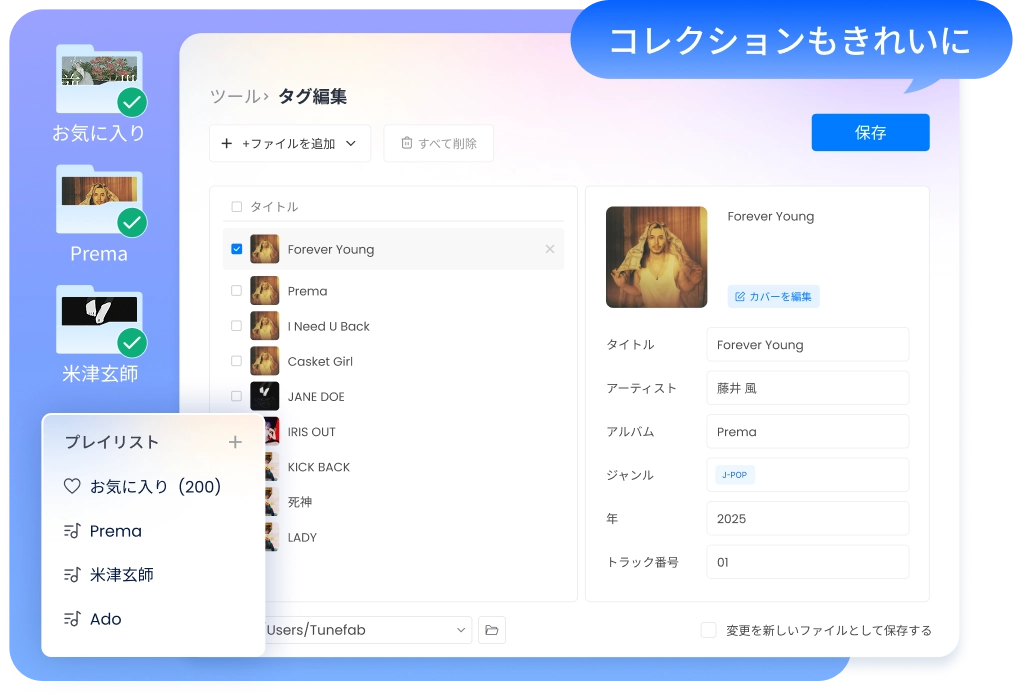
Task: Check the Casket Girl checkbox
Action: (x=237, y=361)
